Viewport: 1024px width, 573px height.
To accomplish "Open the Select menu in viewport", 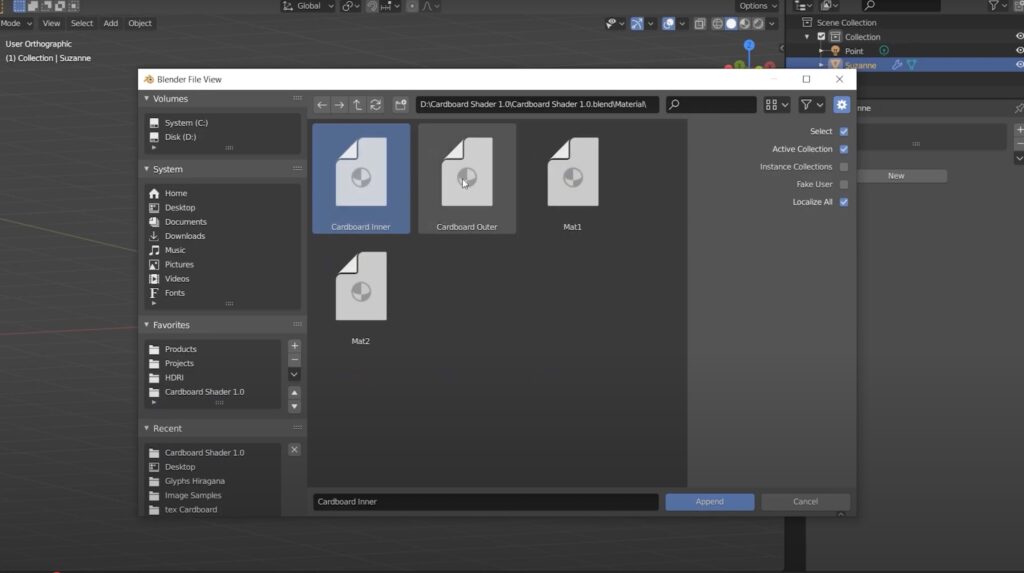I will (82, 23).
